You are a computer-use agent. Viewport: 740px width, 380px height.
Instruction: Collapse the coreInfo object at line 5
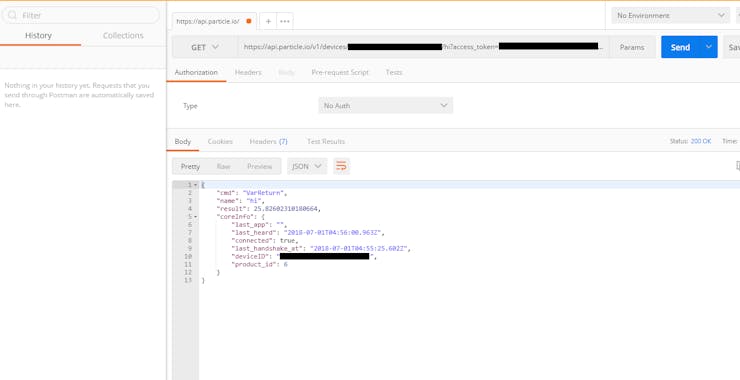[x=195, y=217]
